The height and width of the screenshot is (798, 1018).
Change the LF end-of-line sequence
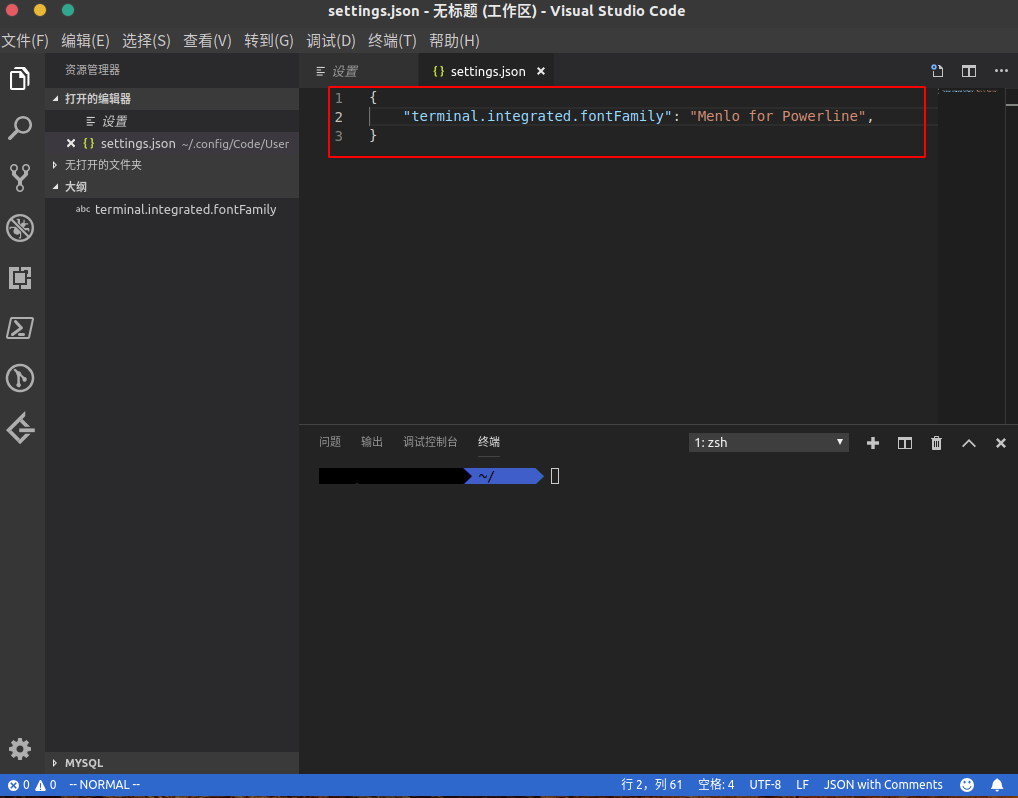[x=802, y=784]
